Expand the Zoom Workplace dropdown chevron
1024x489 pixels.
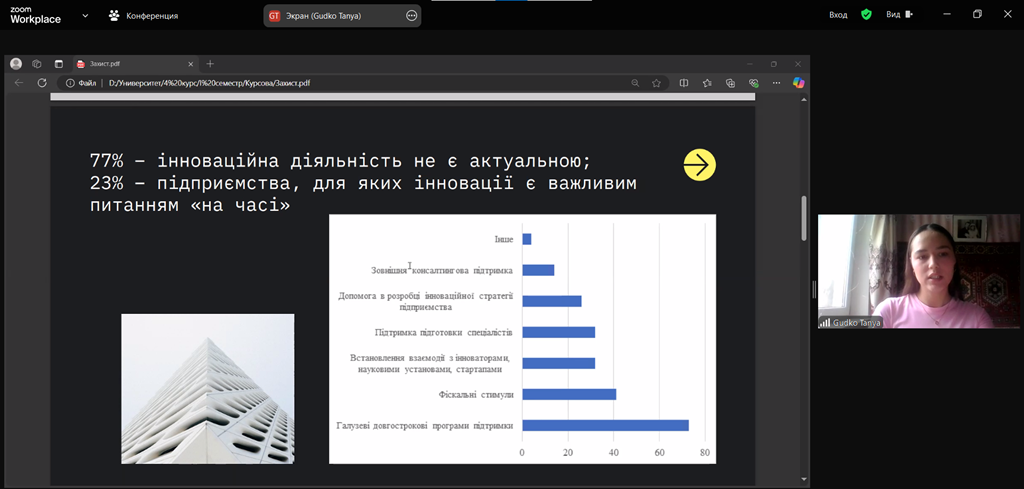84,16
